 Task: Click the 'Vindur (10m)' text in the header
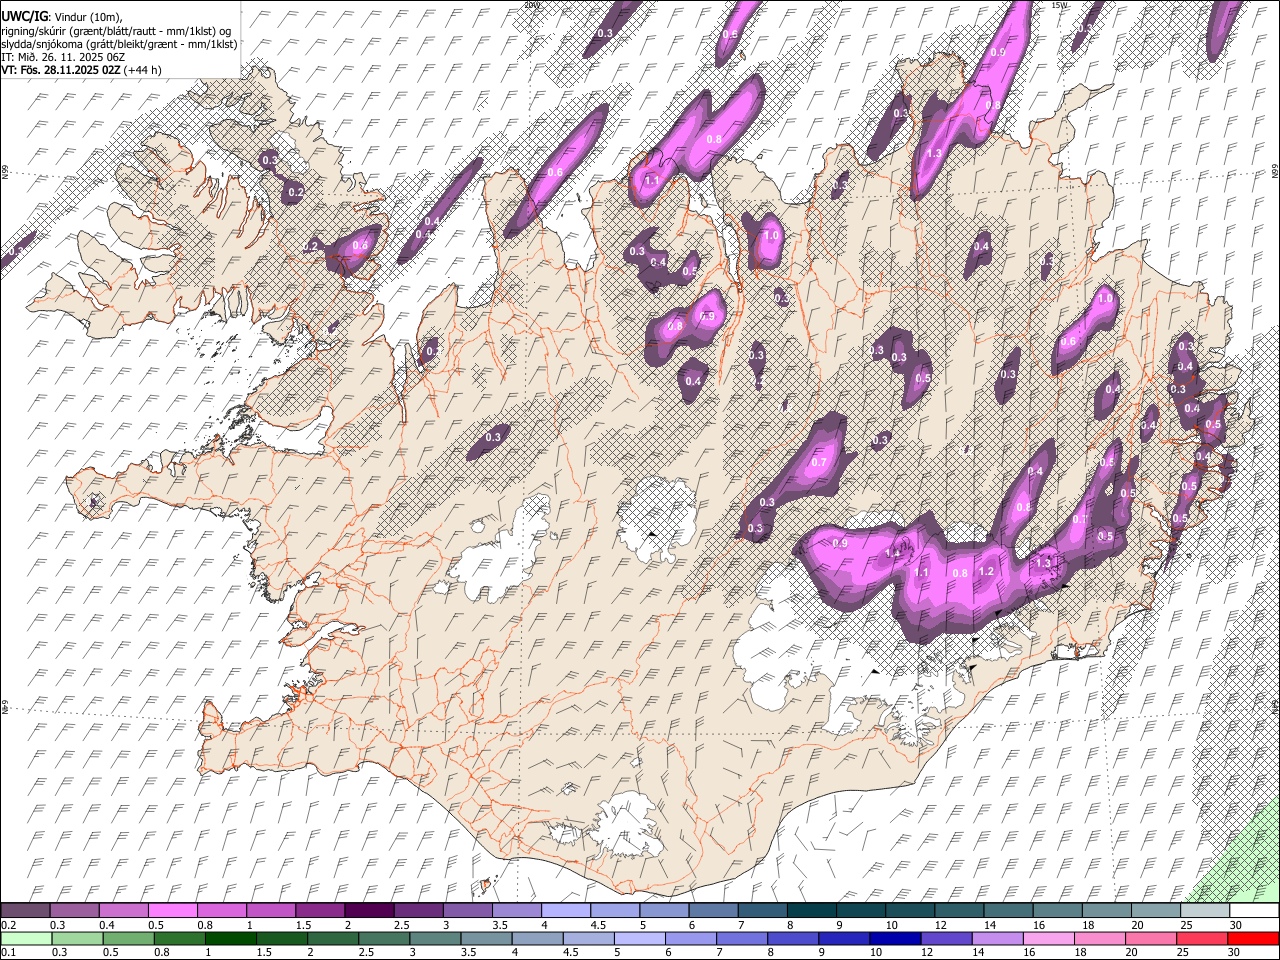[87, 17]
